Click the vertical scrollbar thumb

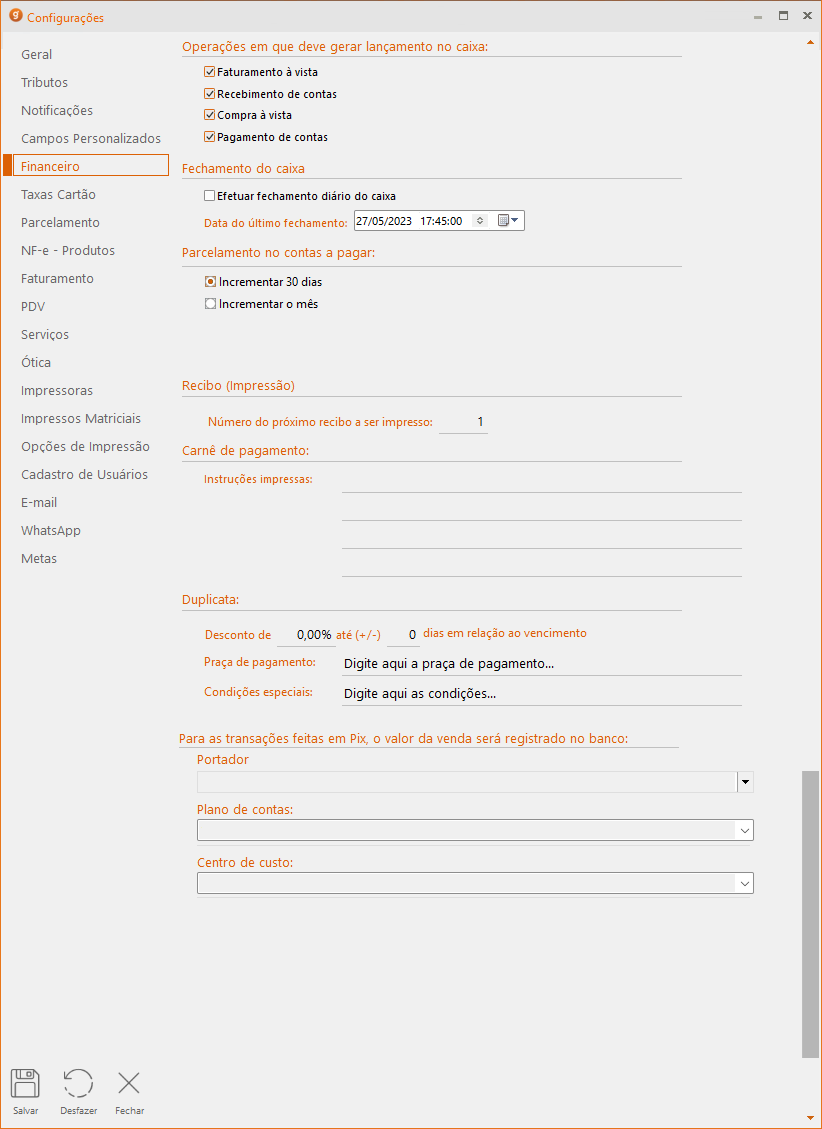coord(810,914)
